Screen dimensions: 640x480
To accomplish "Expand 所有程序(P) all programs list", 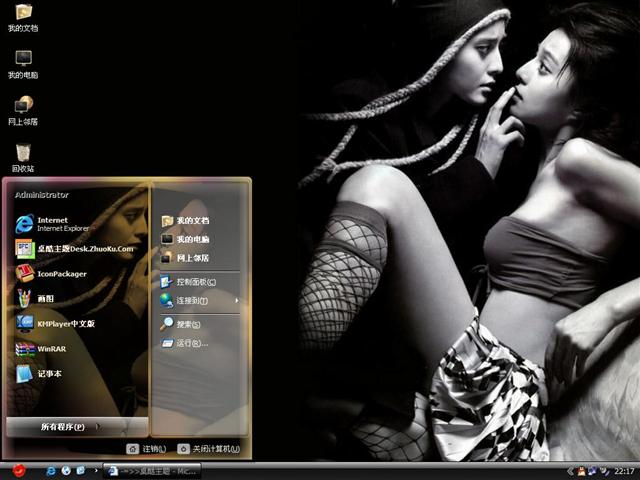I will click(x=77, y=427).
